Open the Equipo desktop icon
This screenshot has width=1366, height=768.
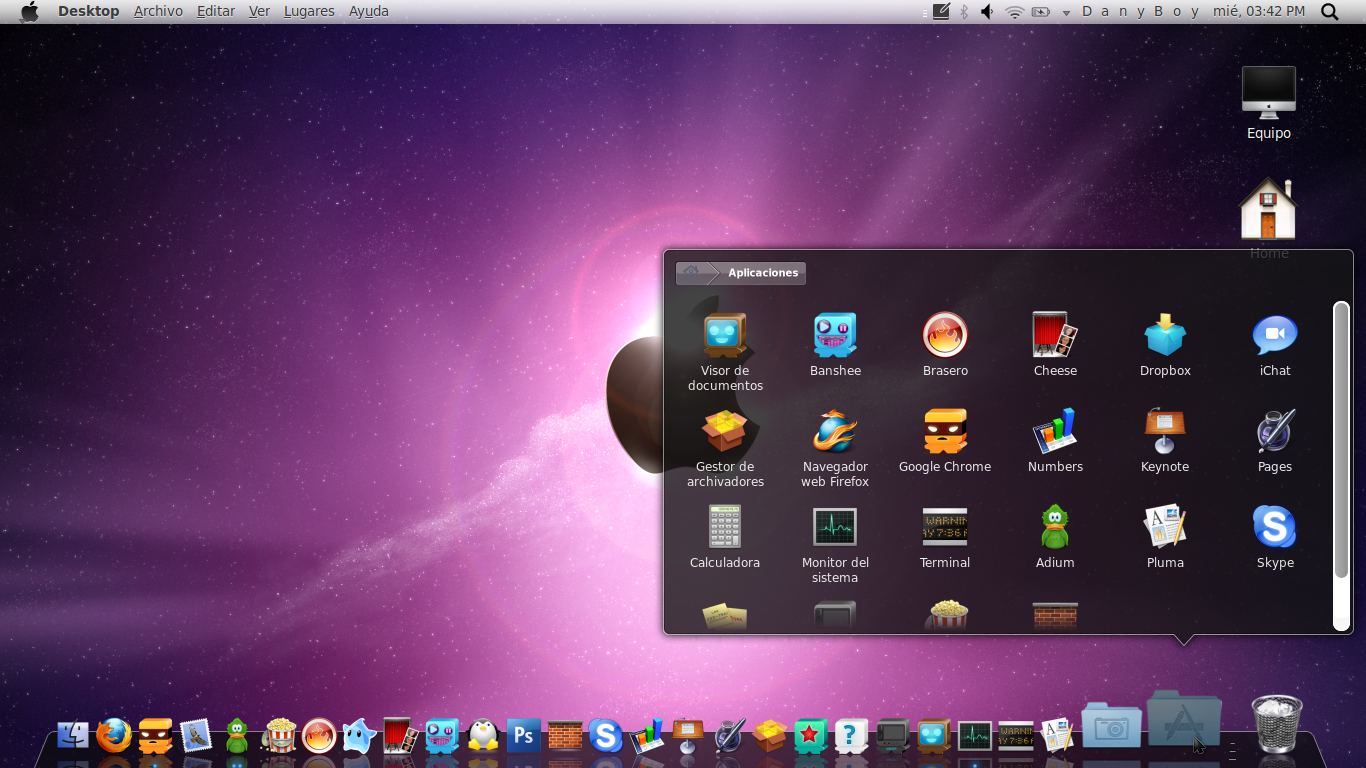click(1269, 103)
